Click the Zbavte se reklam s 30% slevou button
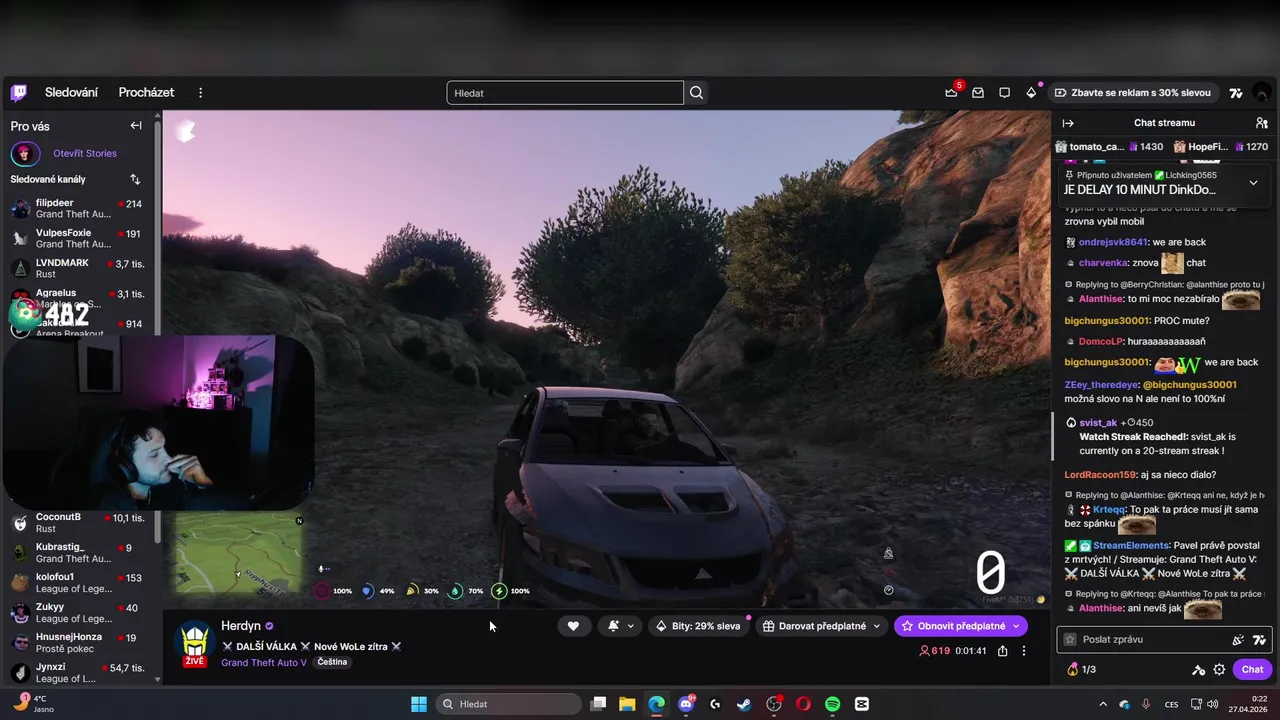The height and width of the screenshot is (720, 1280). tap(1133, 93)
